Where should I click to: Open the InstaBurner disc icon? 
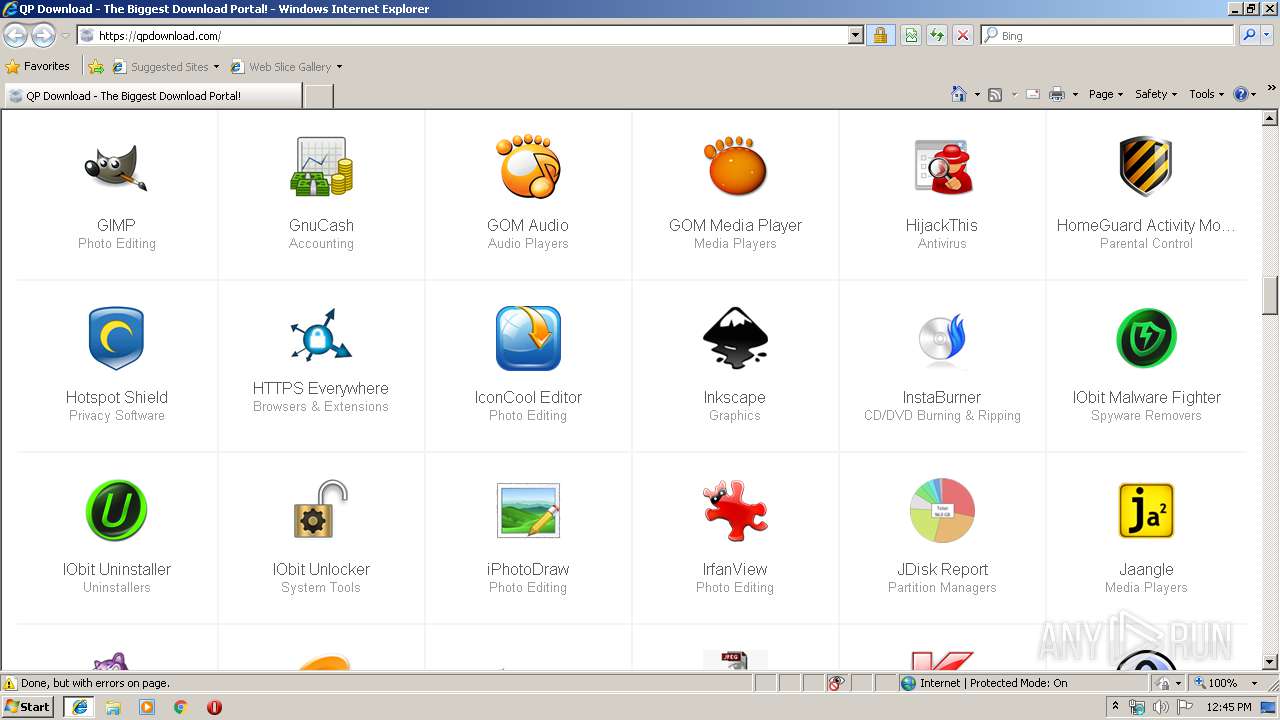click(x=942, y=339)
